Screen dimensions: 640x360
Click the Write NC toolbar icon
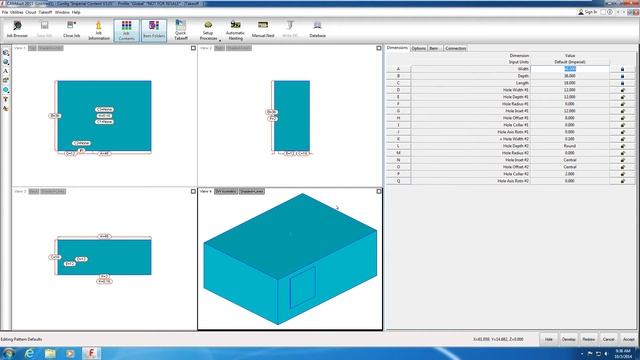[290, 30]
